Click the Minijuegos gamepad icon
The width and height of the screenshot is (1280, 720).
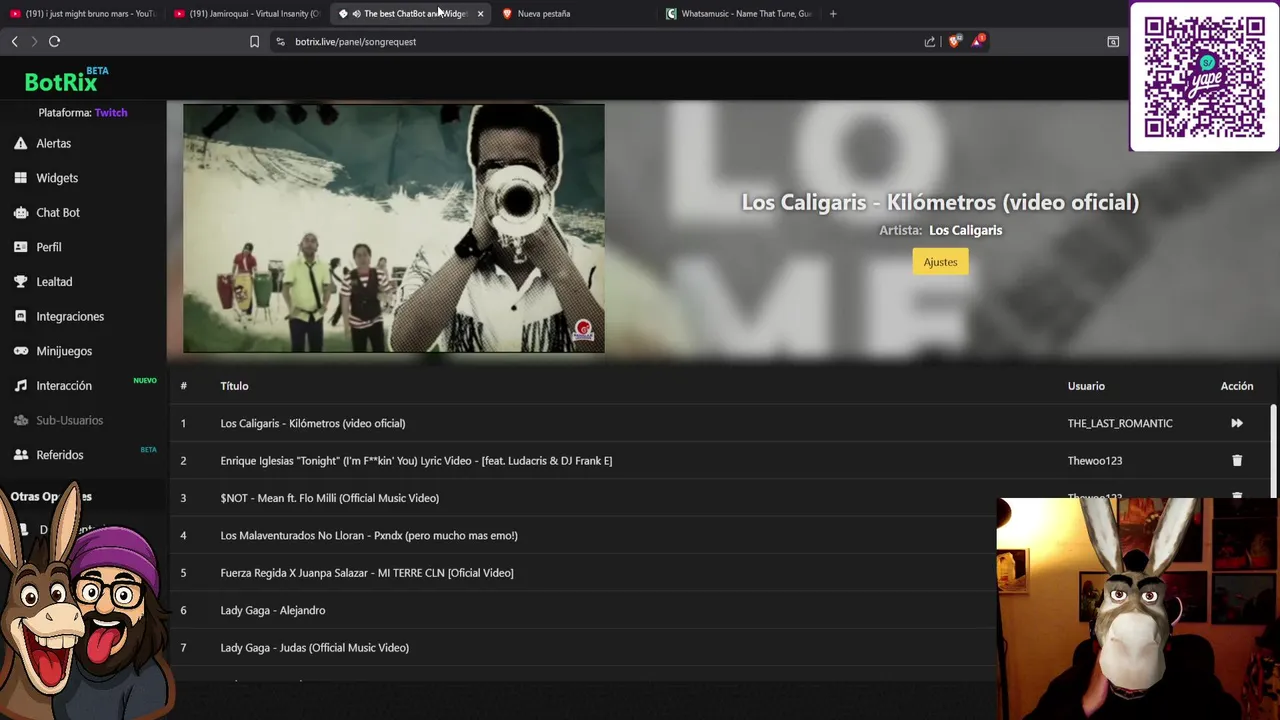point(20,351)
